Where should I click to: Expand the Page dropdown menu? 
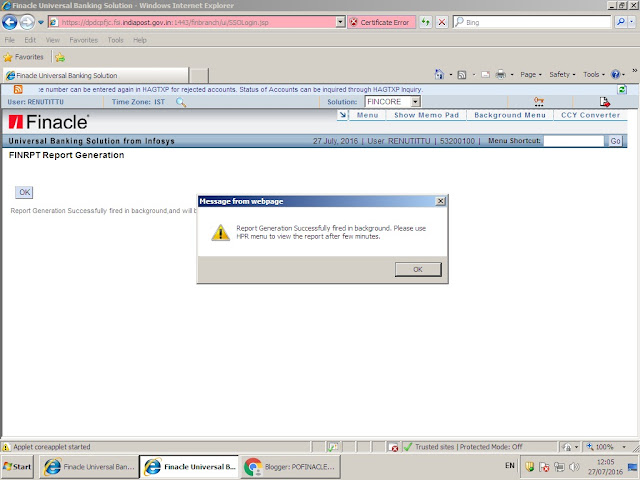point(531,75)
